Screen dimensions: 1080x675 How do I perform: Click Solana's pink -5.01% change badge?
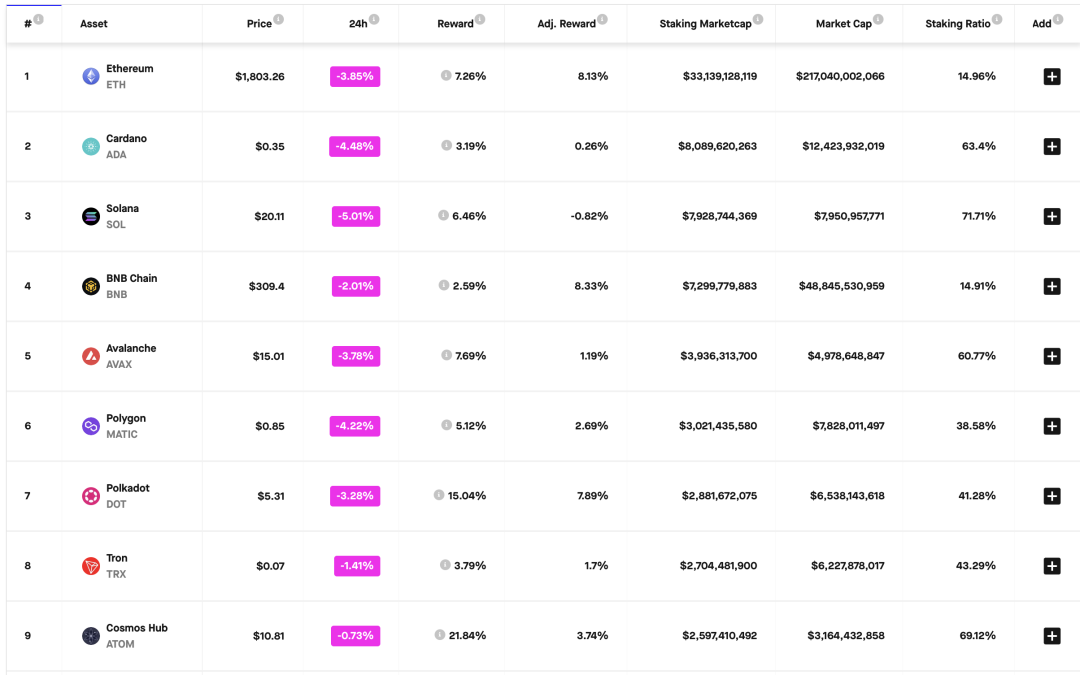355,216
